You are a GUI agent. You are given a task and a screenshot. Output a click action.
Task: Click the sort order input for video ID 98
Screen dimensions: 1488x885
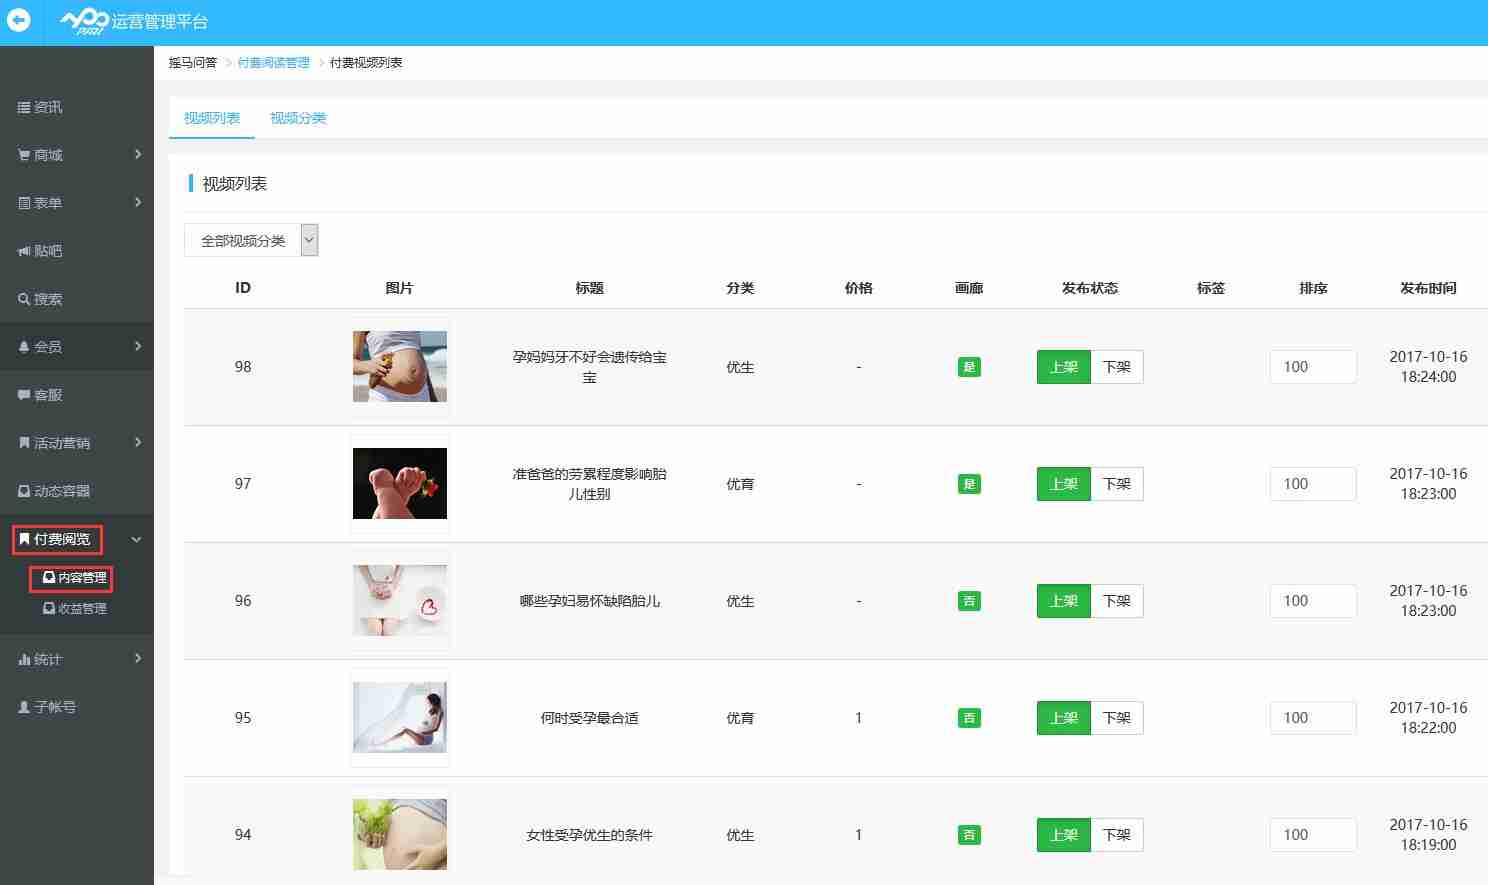tap(1312, 366)
